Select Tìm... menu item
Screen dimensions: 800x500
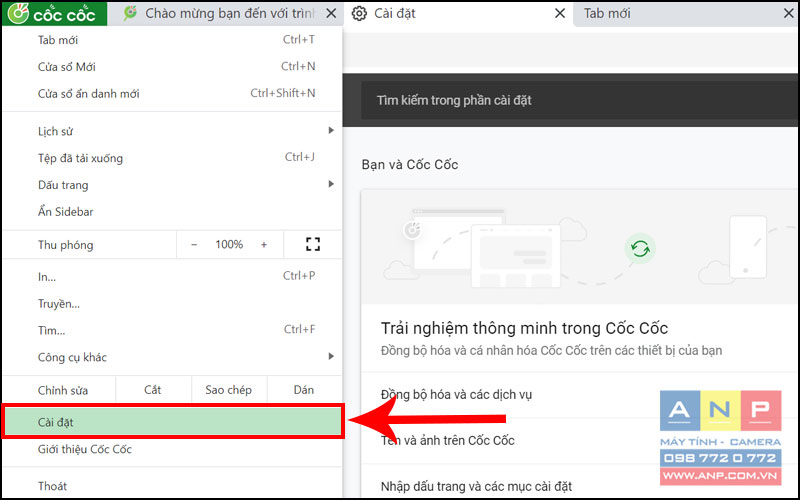pyautogui.click(x=172, y=330)
